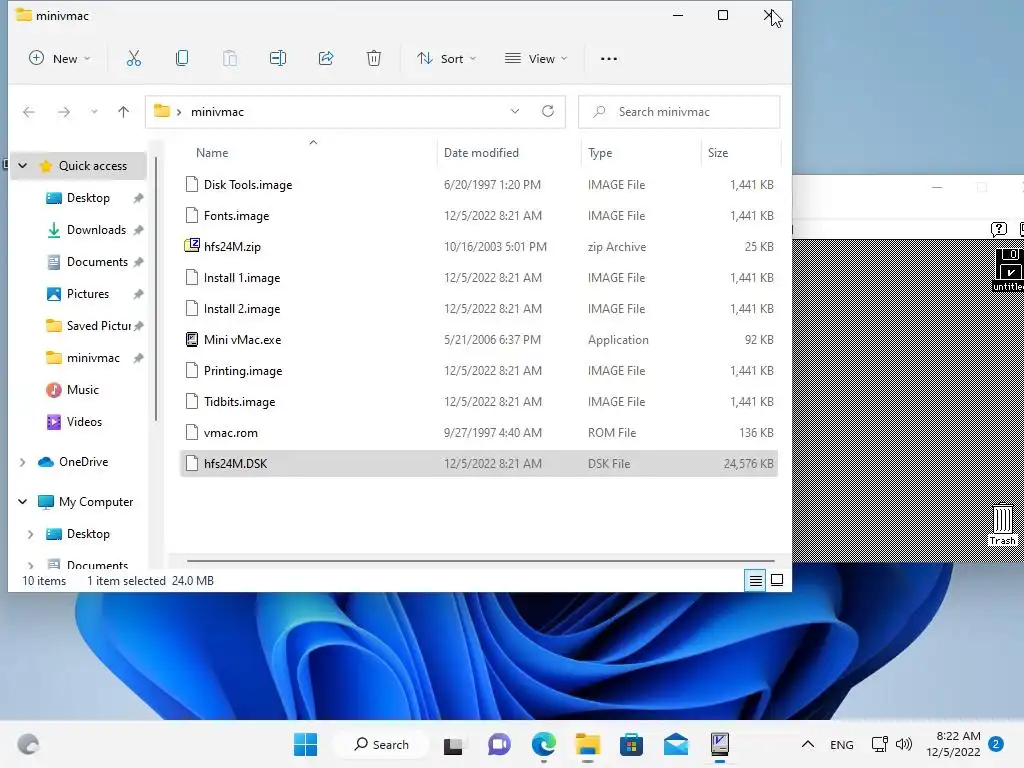Expand the OneDrive tree node
The image size is (1024, 768).
[22, 462]
